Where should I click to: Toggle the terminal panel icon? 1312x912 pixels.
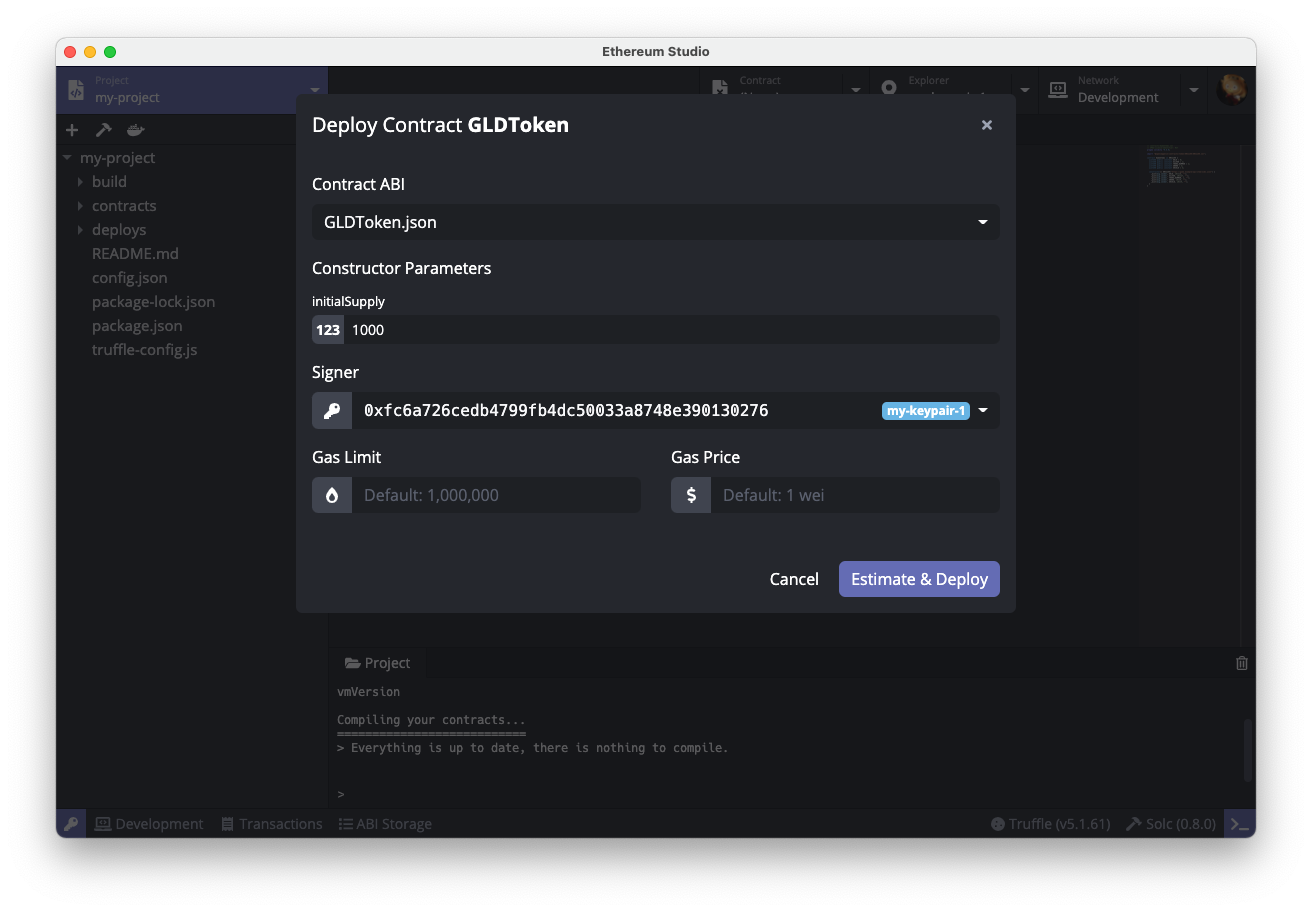[1240, 824]
